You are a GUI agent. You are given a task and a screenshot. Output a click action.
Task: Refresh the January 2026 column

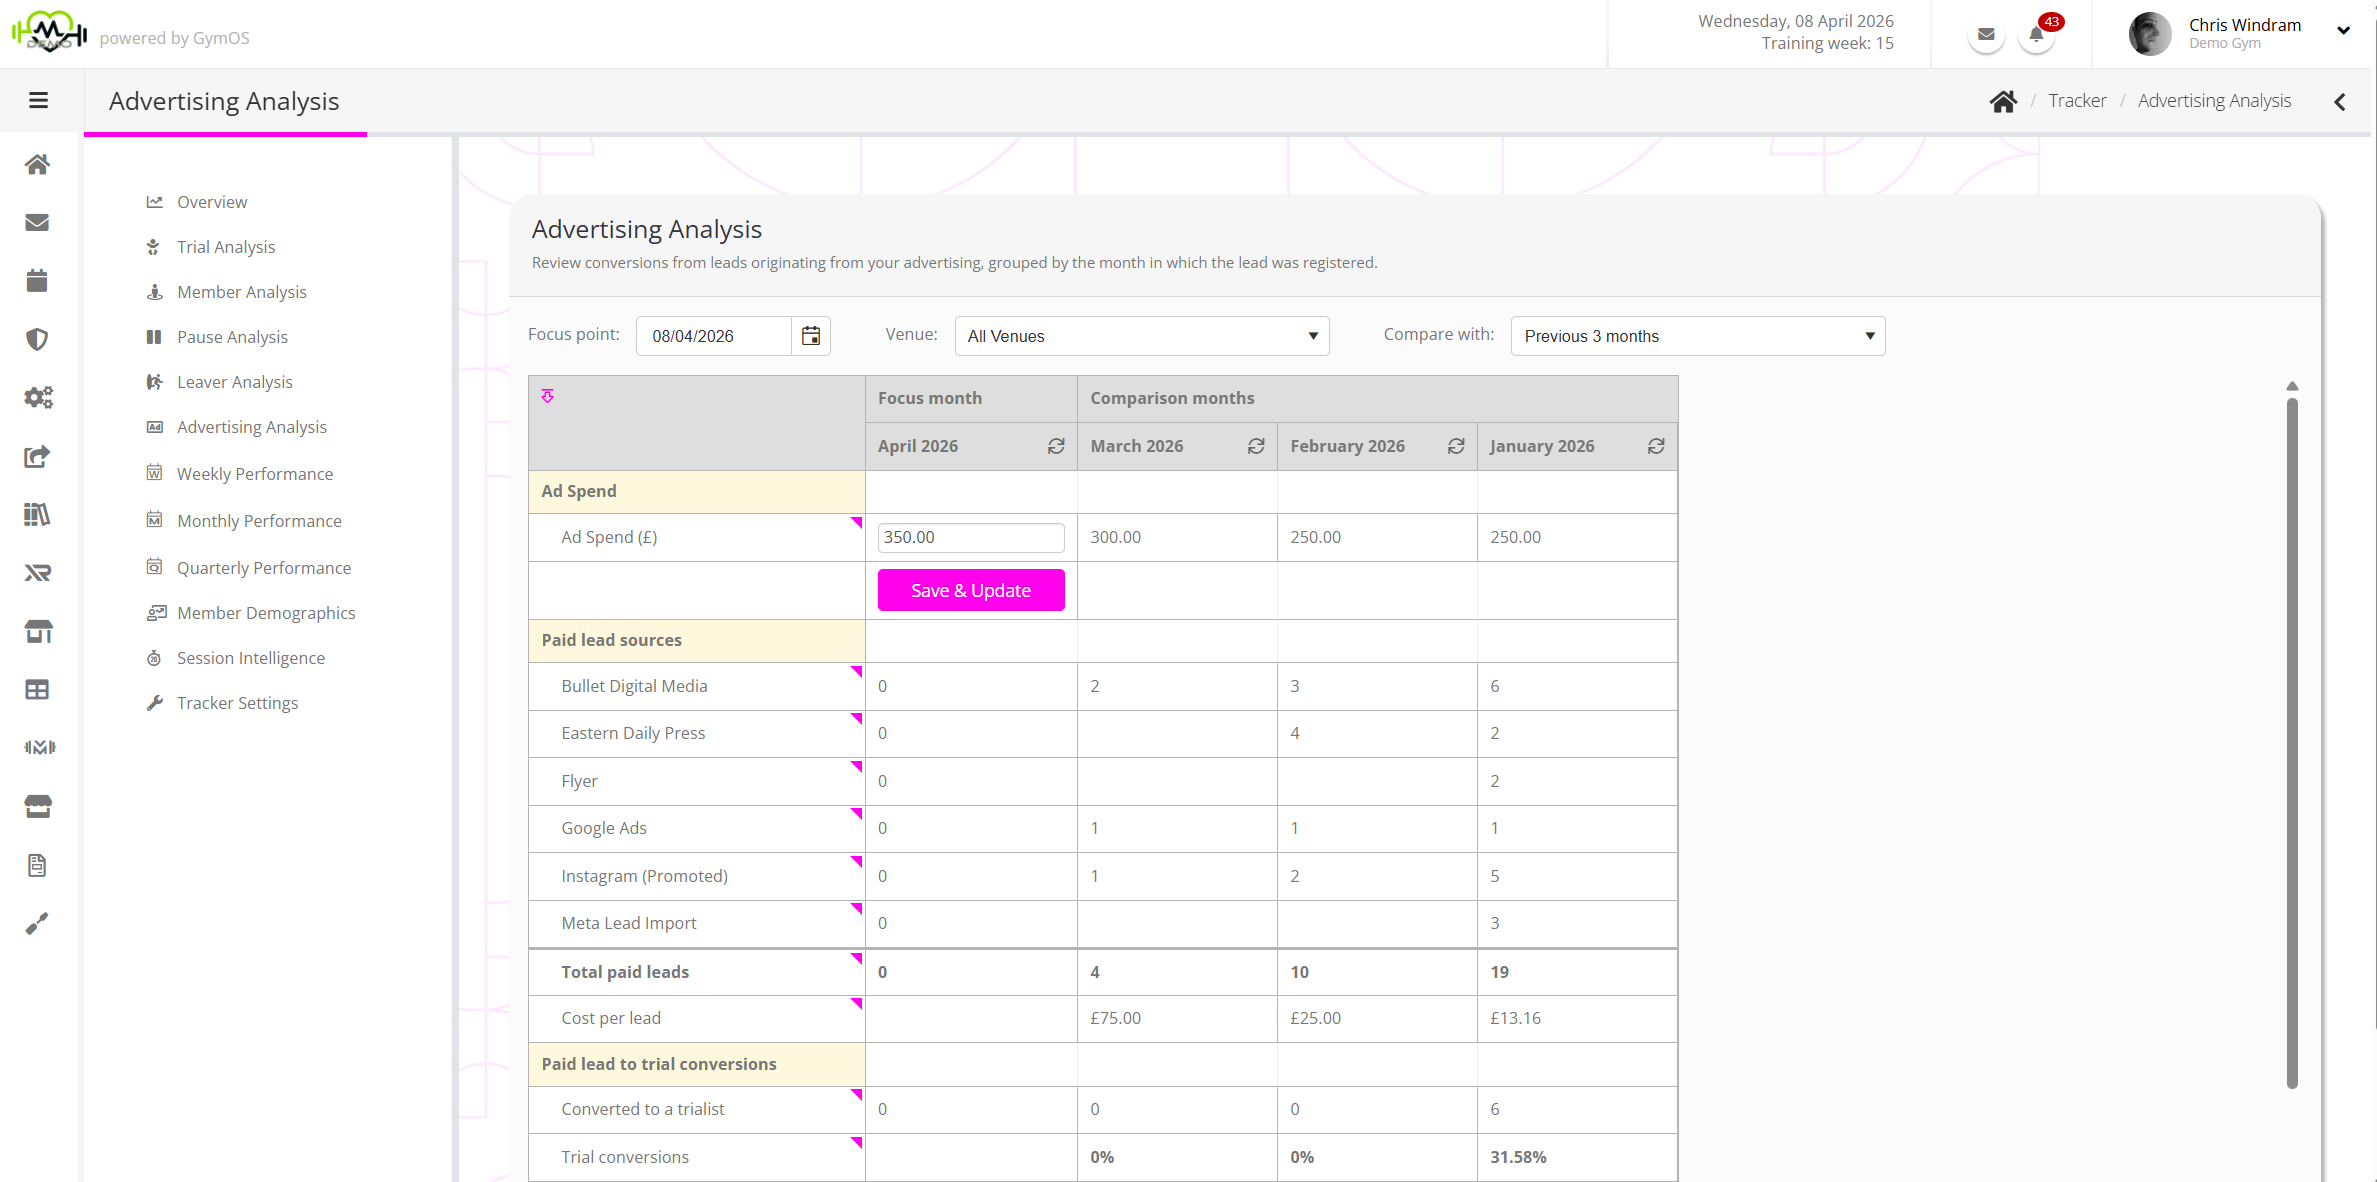pos(1656,446)
